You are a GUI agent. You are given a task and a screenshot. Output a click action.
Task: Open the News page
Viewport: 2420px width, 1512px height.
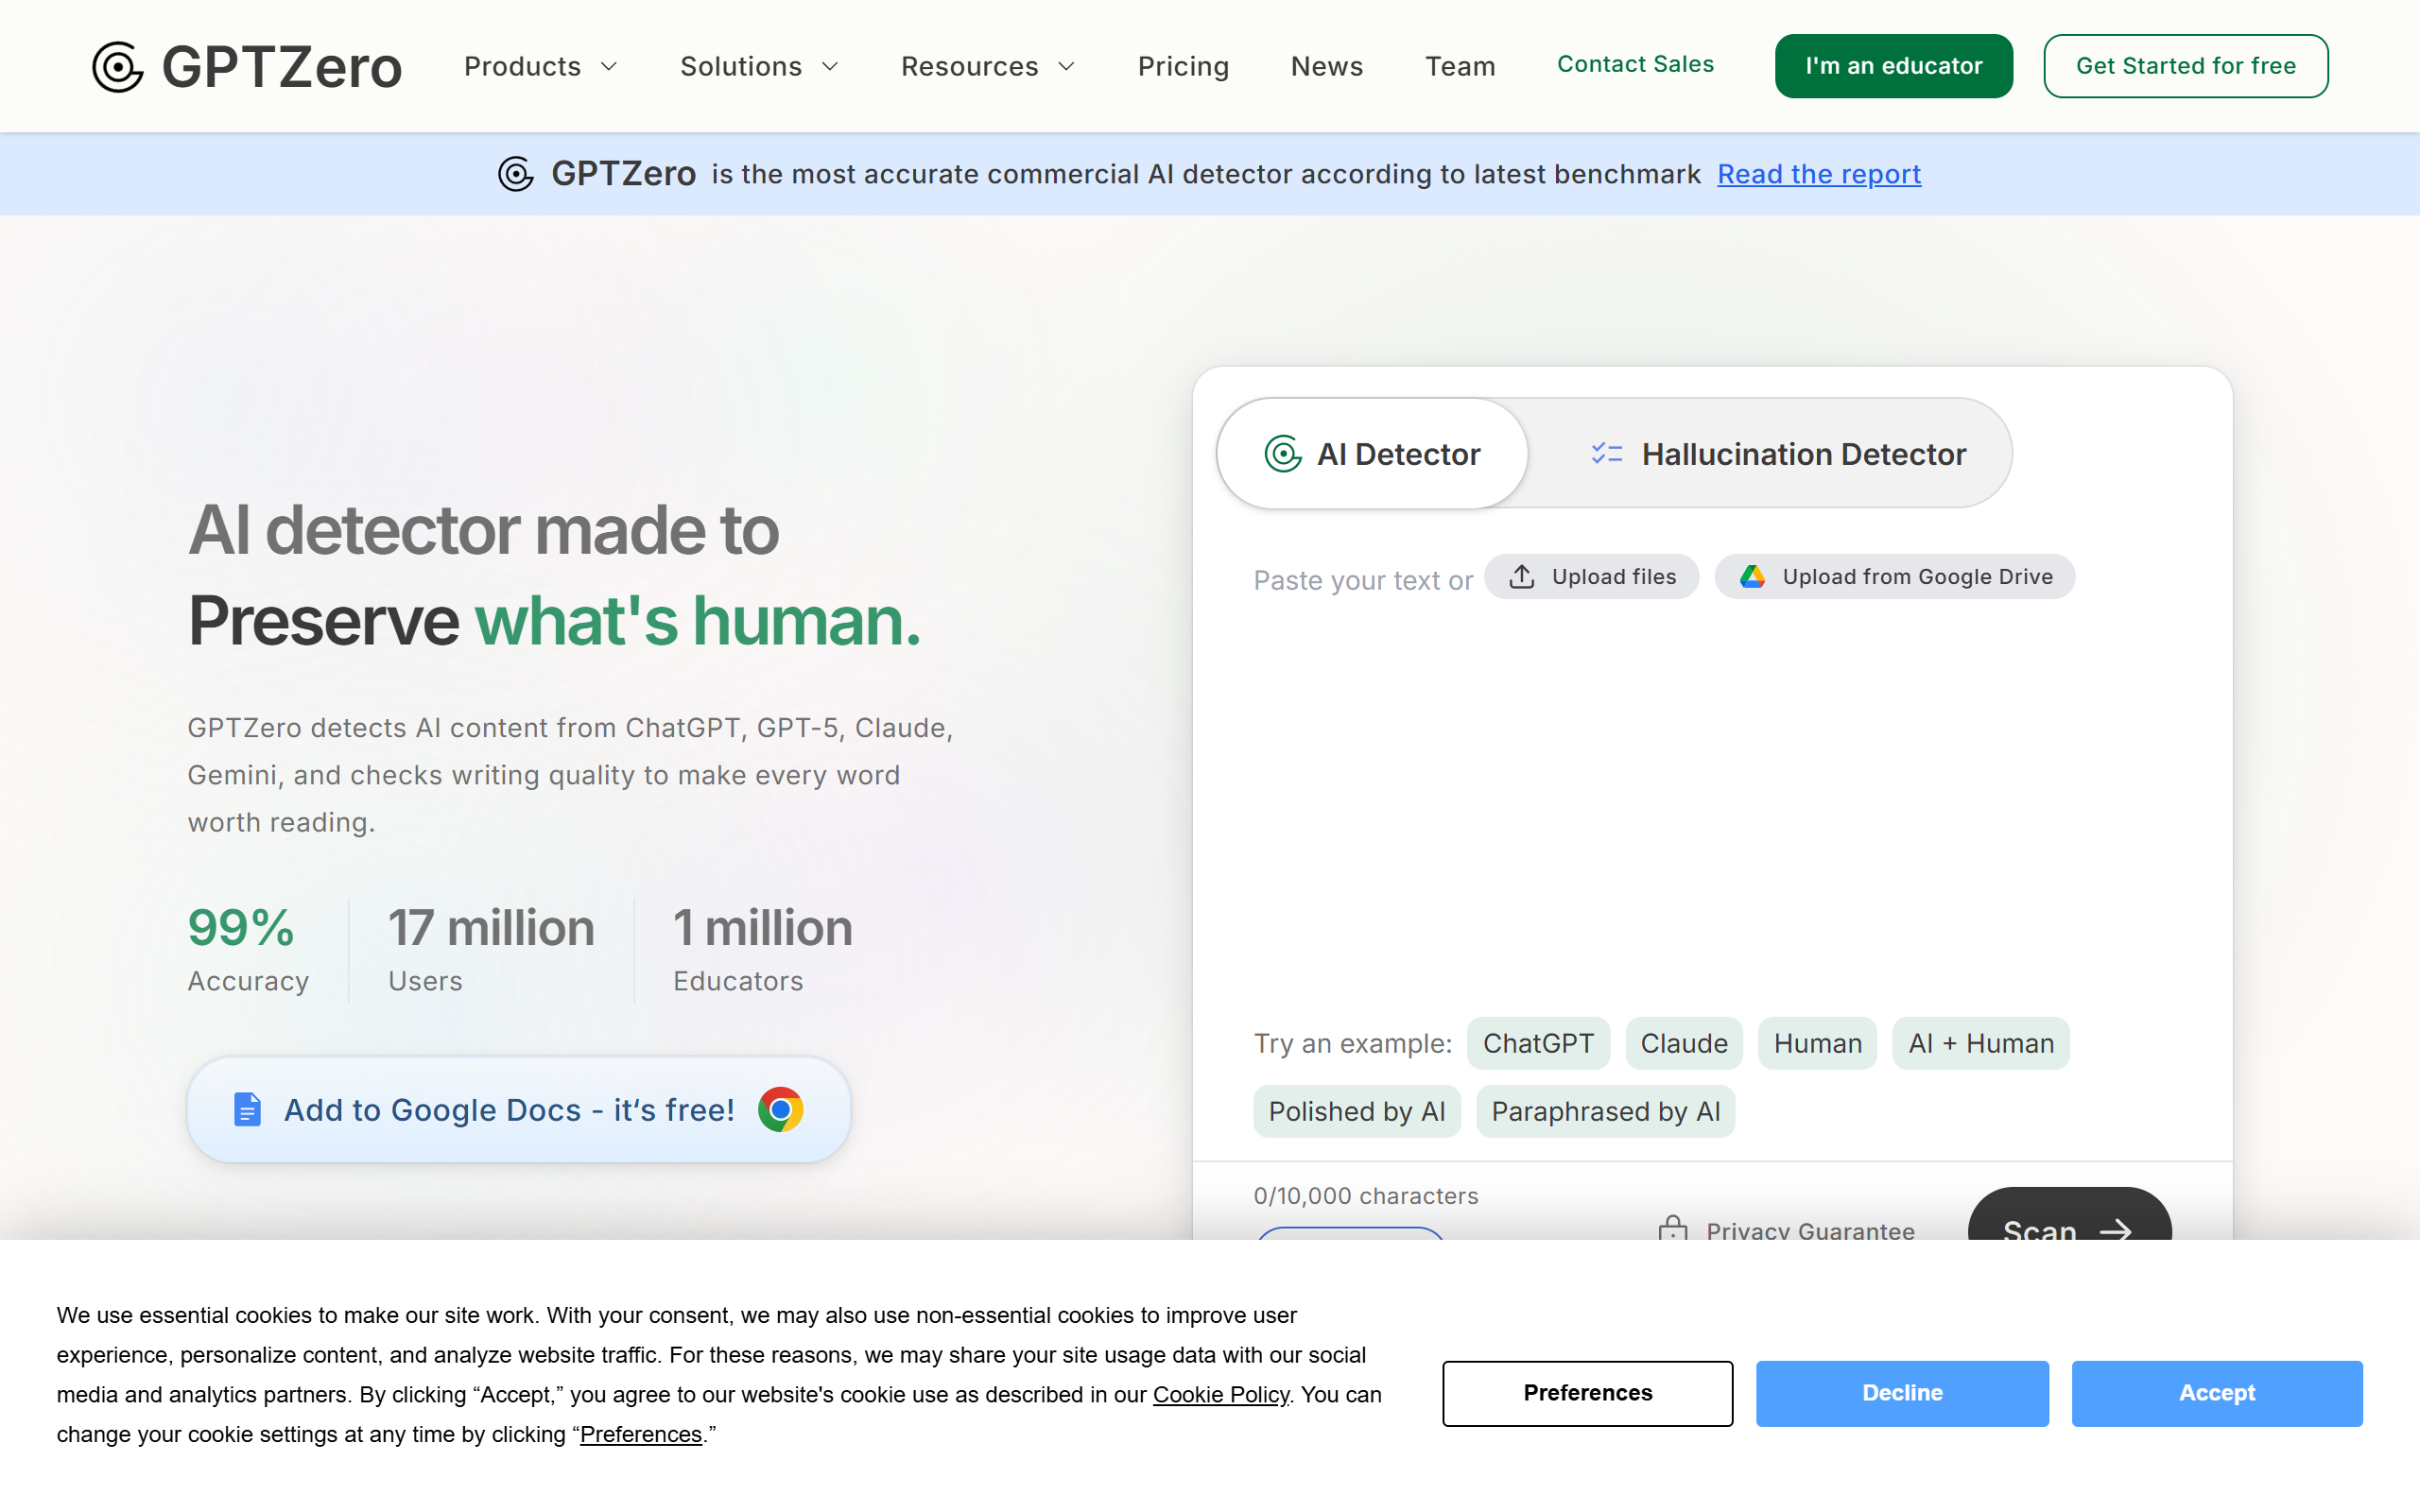coord(1327,67)
